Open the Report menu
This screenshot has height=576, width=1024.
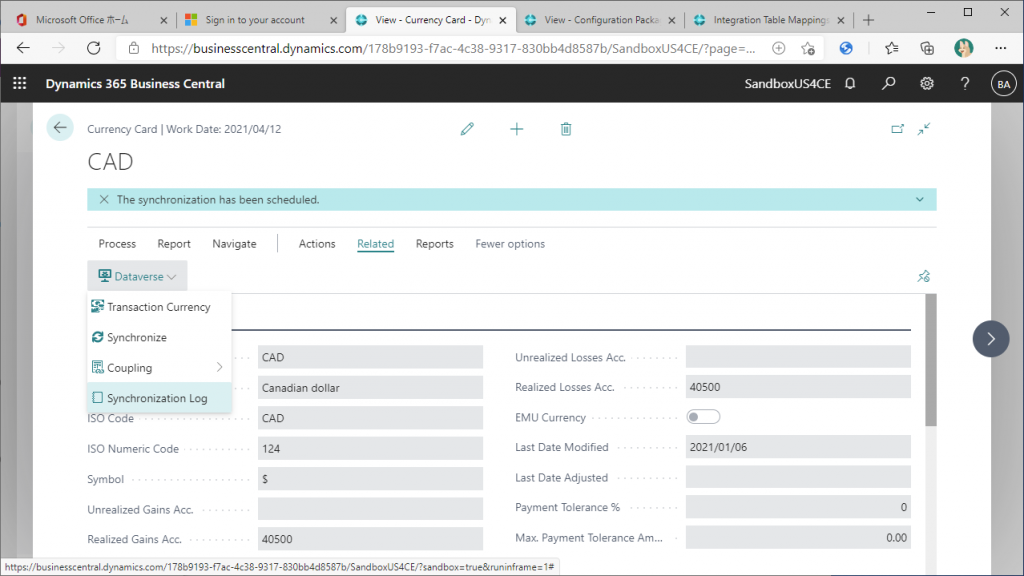coord(174,244)
